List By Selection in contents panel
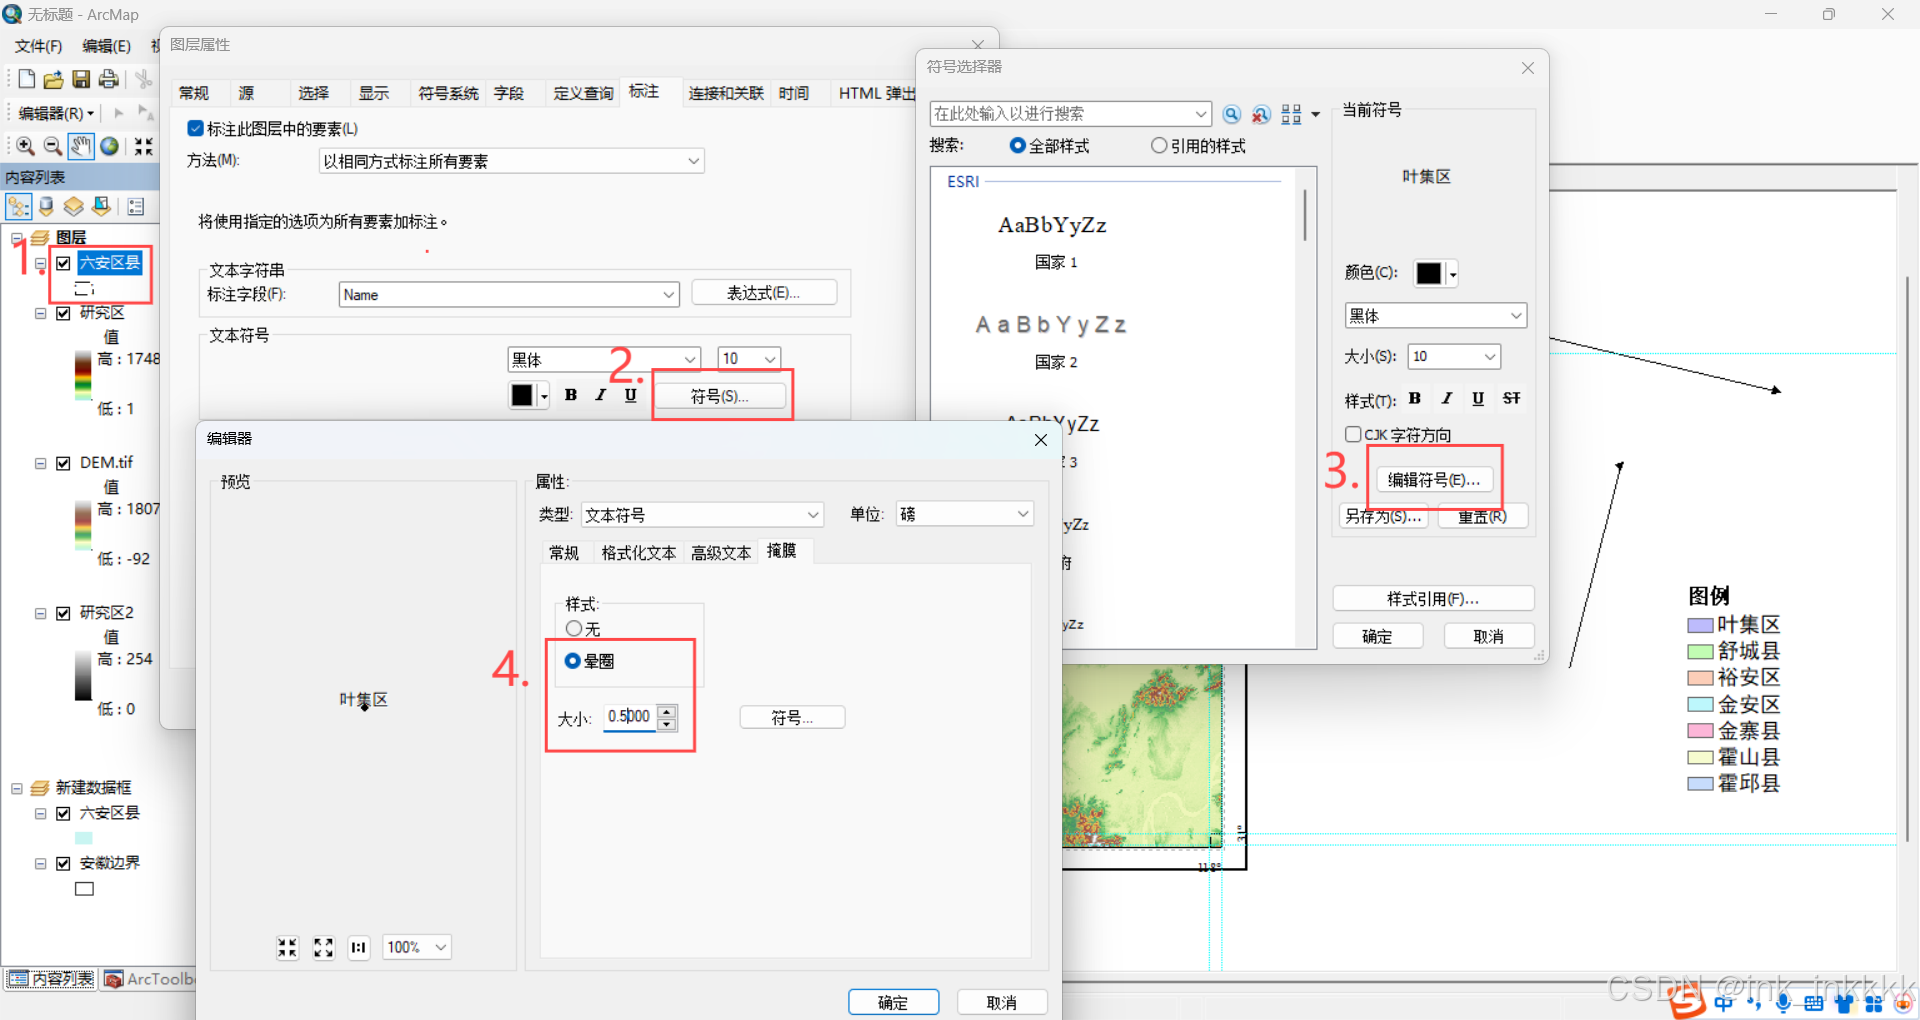1920x1020 pixels. pyautogui.click(x=101, y=206)
